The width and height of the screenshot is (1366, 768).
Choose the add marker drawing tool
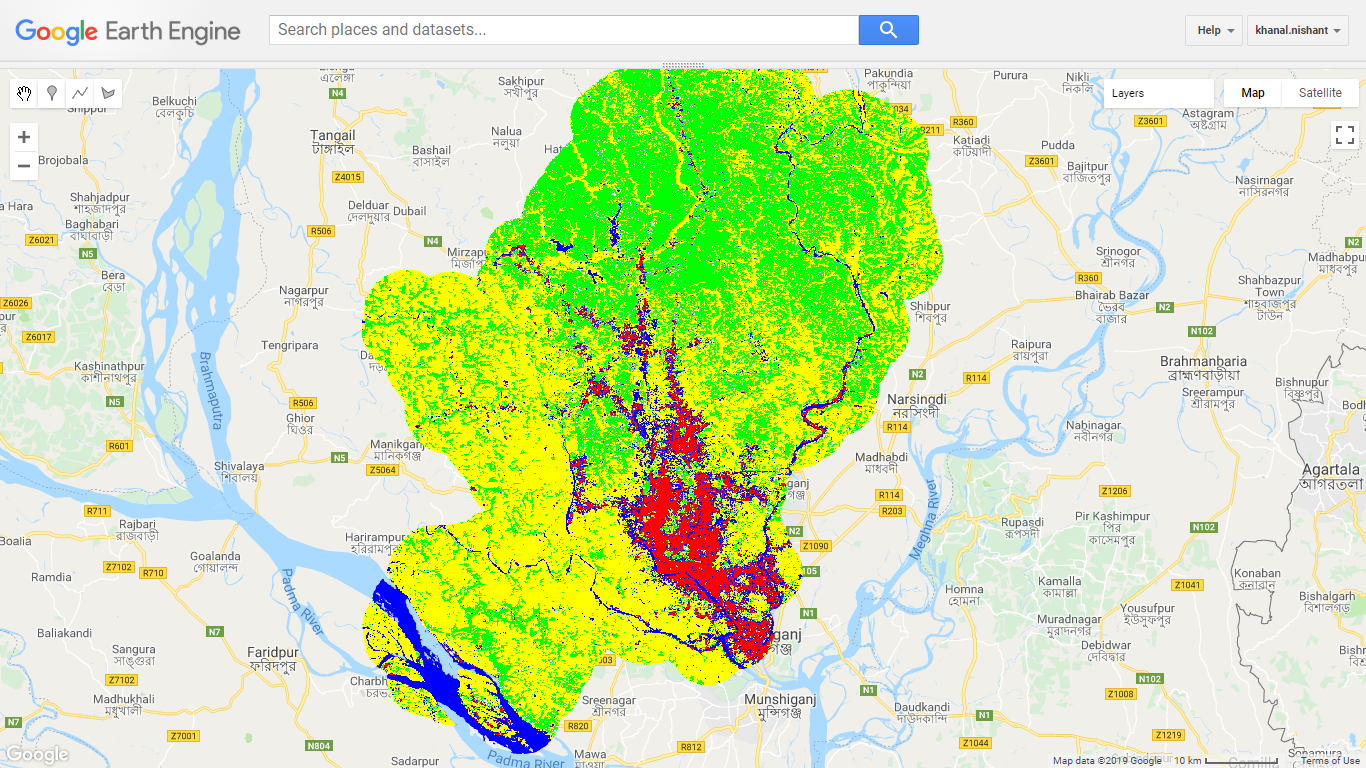[x=52, y=93]
